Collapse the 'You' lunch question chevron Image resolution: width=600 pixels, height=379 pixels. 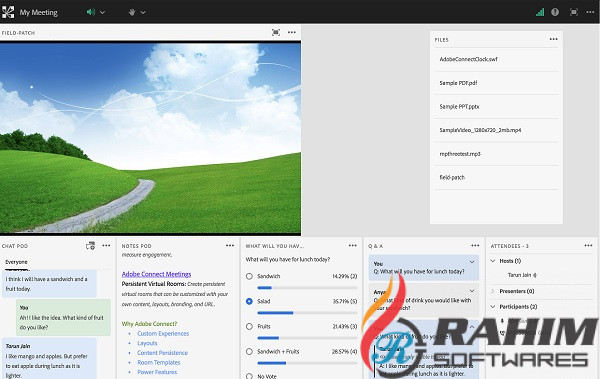[472, 262]
